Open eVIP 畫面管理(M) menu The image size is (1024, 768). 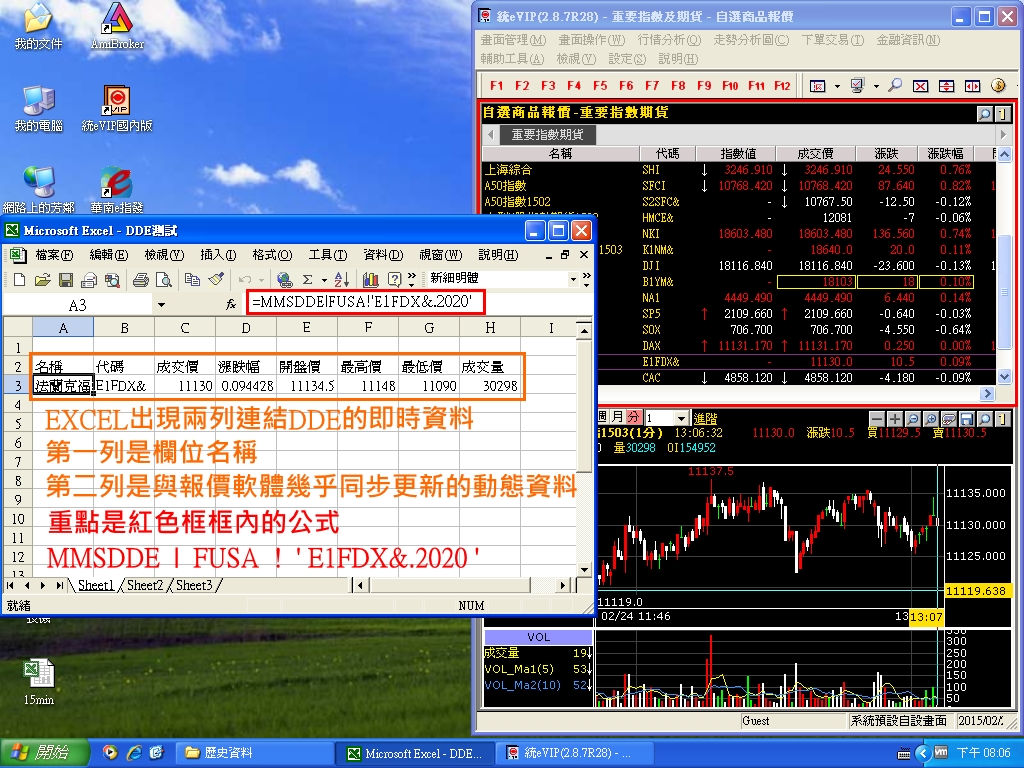[x=513, y=40]
